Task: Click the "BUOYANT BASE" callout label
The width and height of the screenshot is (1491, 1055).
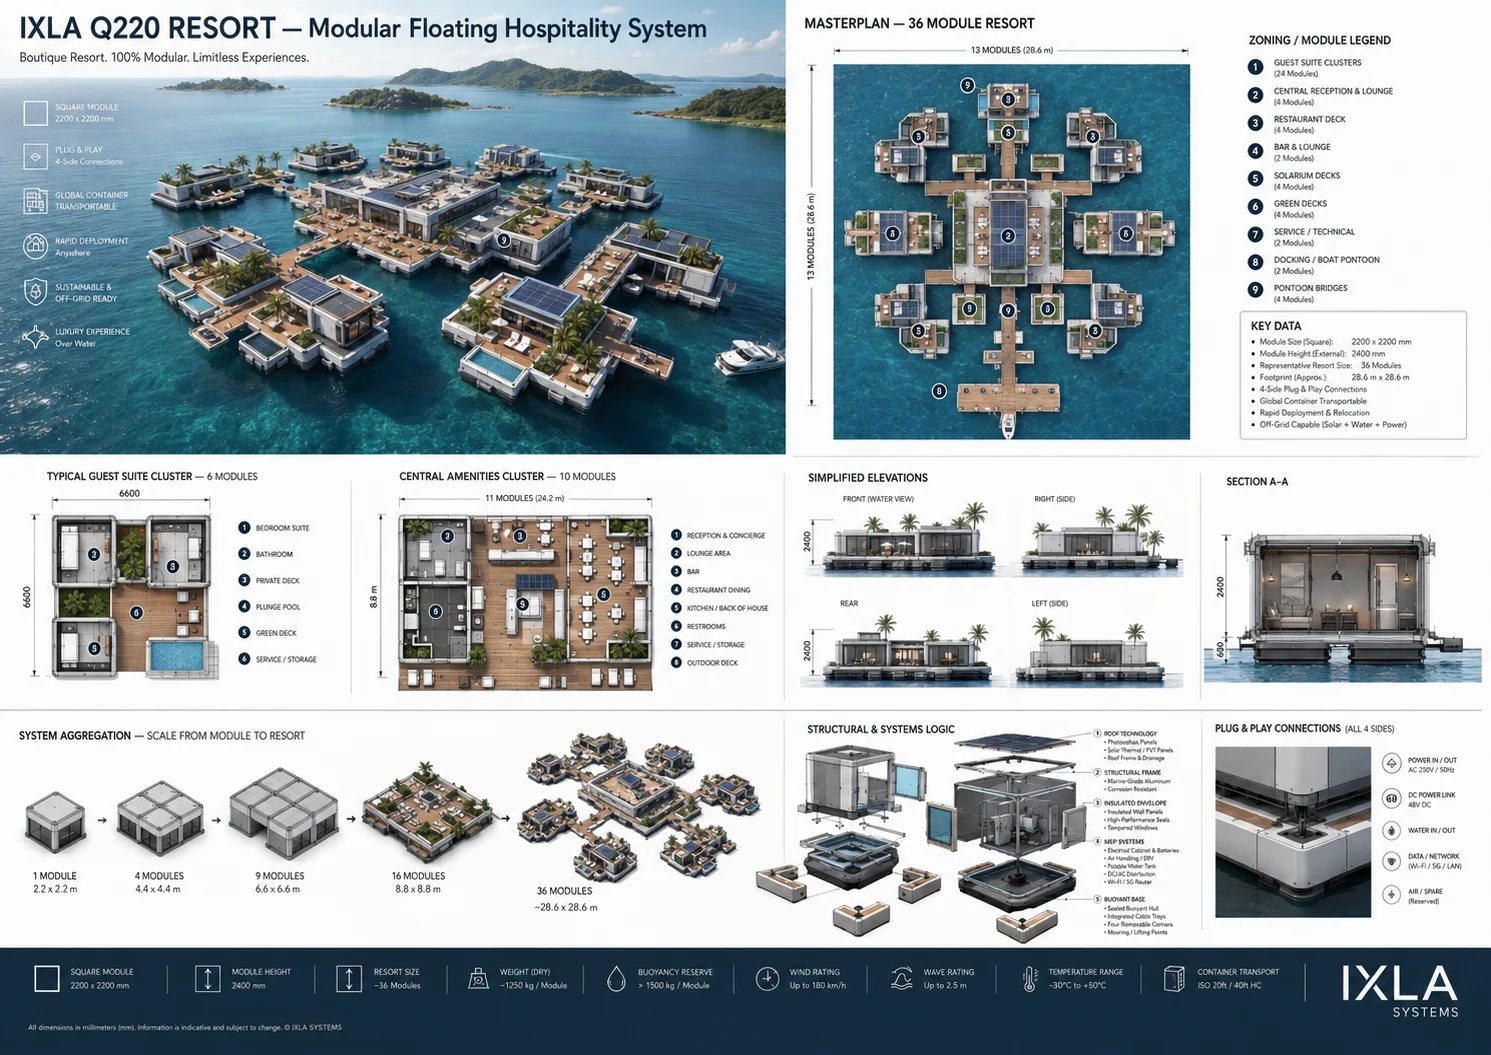Action: pos(1125,899)
